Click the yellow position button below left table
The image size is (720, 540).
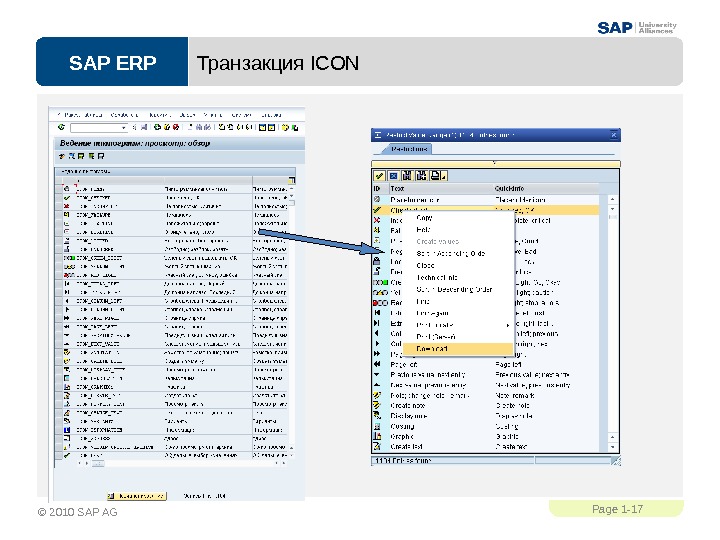click(137, 496)
